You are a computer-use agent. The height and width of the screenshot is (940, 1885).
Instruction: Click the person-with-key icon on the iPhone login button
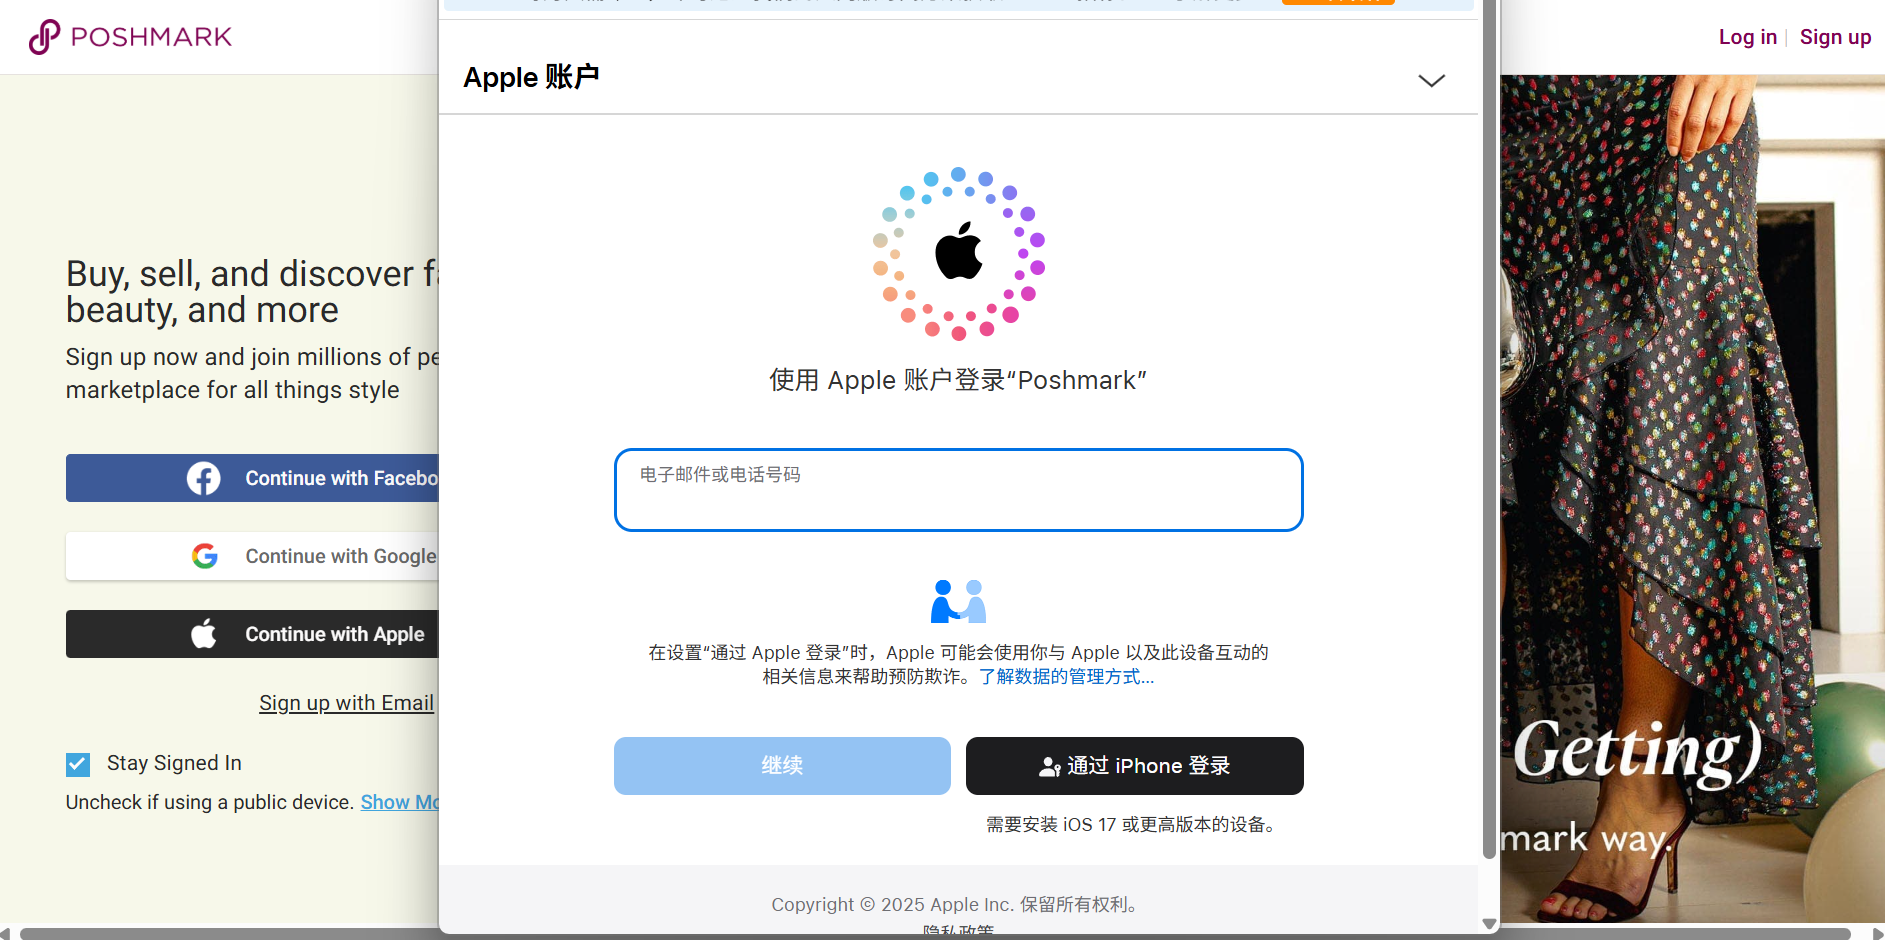(1049, 766)
